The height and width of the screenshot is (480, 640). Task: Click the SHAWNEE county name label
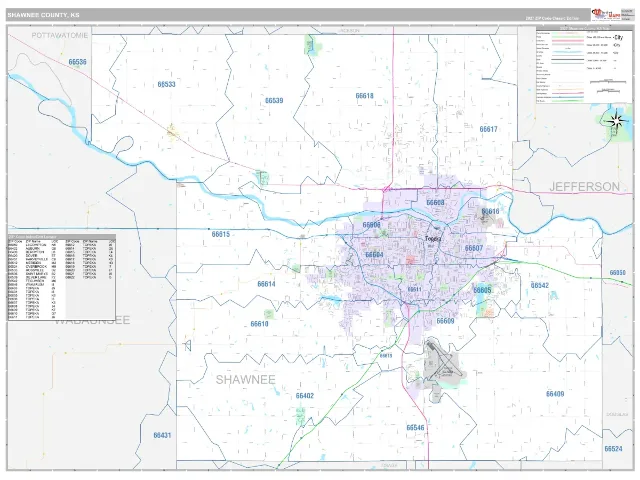(246, 380)
